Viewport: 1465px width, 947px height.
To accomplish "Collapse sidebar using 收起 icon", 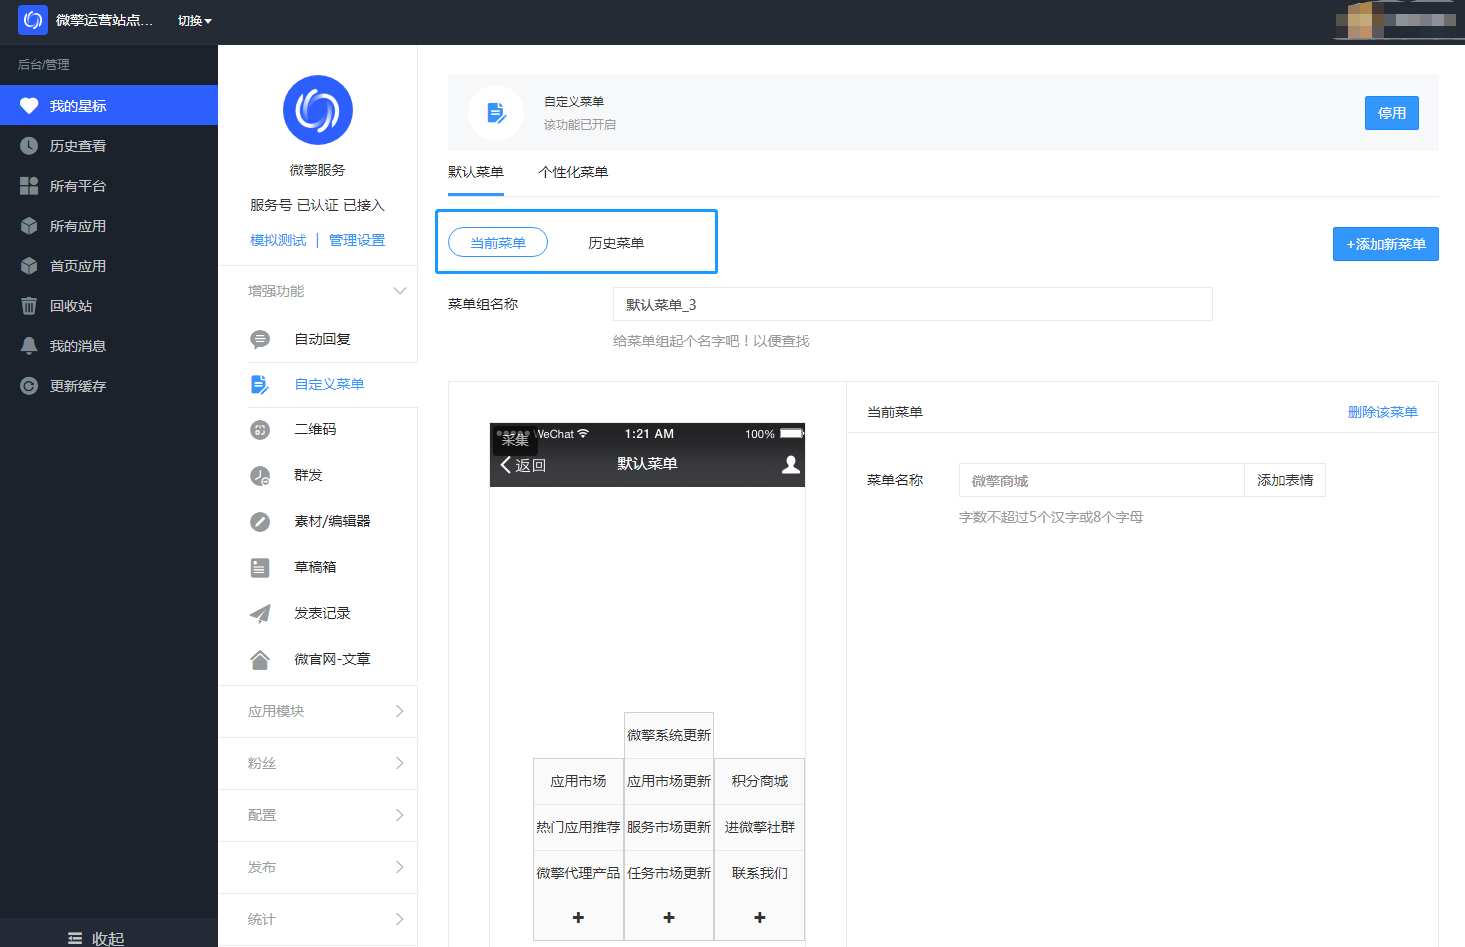I will (x=75, y=938).
